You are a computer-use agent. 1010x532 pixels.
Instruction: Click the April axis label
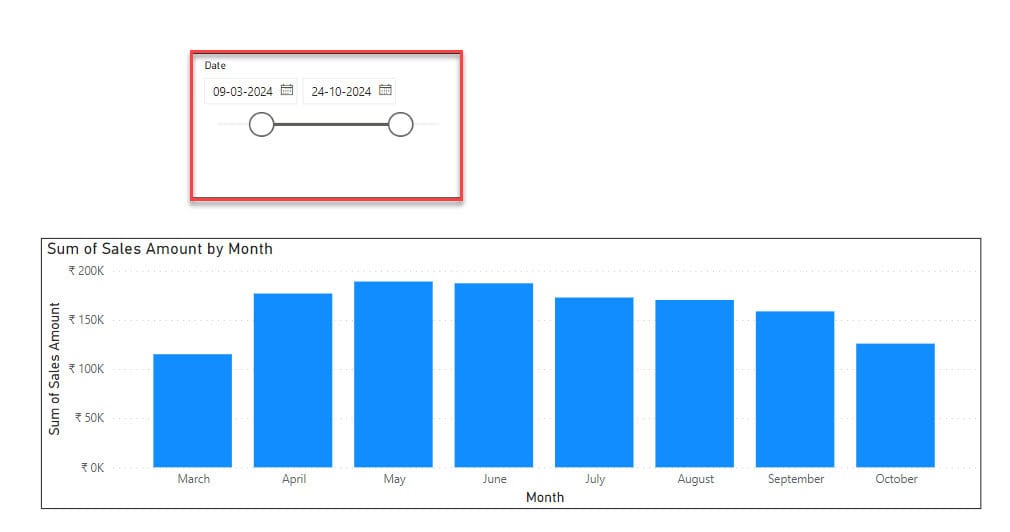click(294, 479)
